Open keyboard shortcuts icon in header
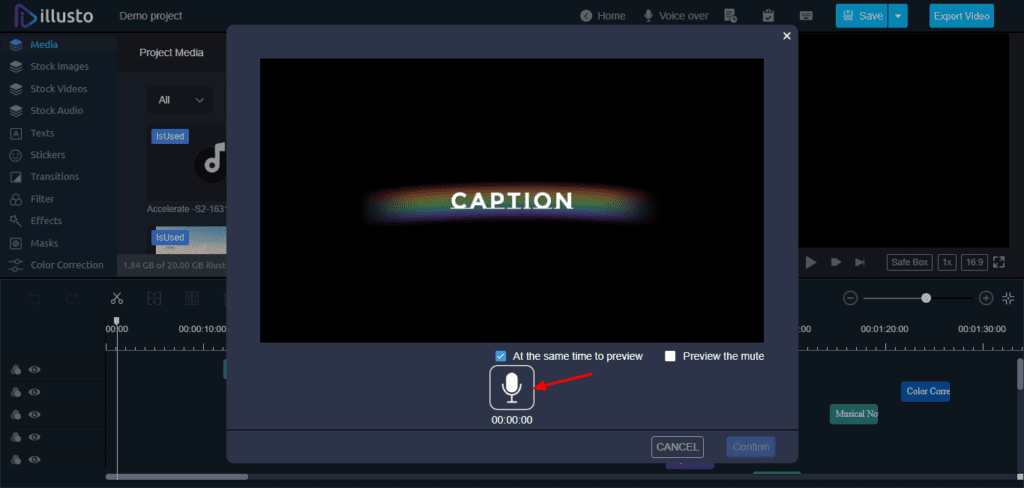 806,16
